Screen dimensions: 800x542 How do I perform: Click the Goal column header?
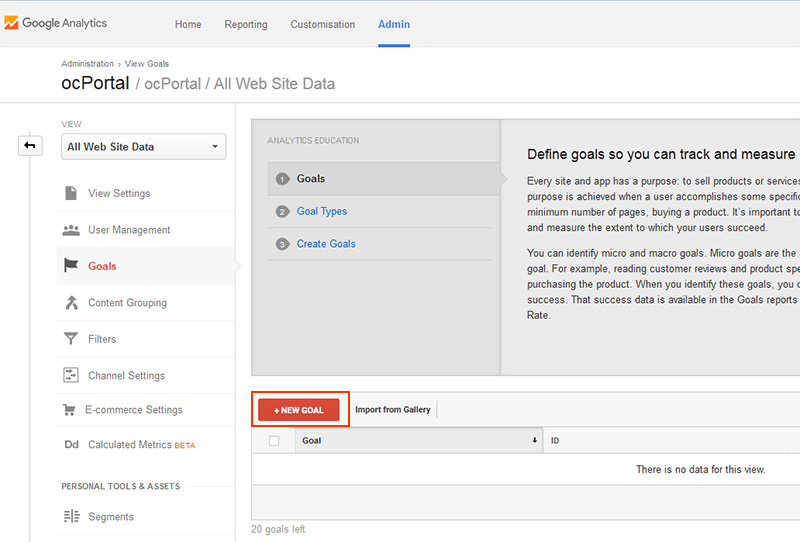(419, 440)
